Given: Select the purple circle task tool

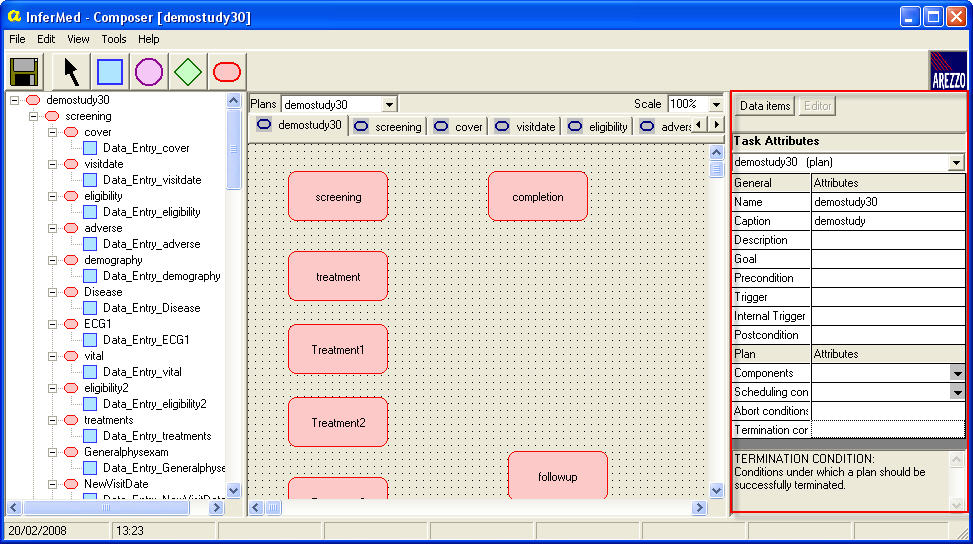Looking at the screenshot, I should 149,72.
